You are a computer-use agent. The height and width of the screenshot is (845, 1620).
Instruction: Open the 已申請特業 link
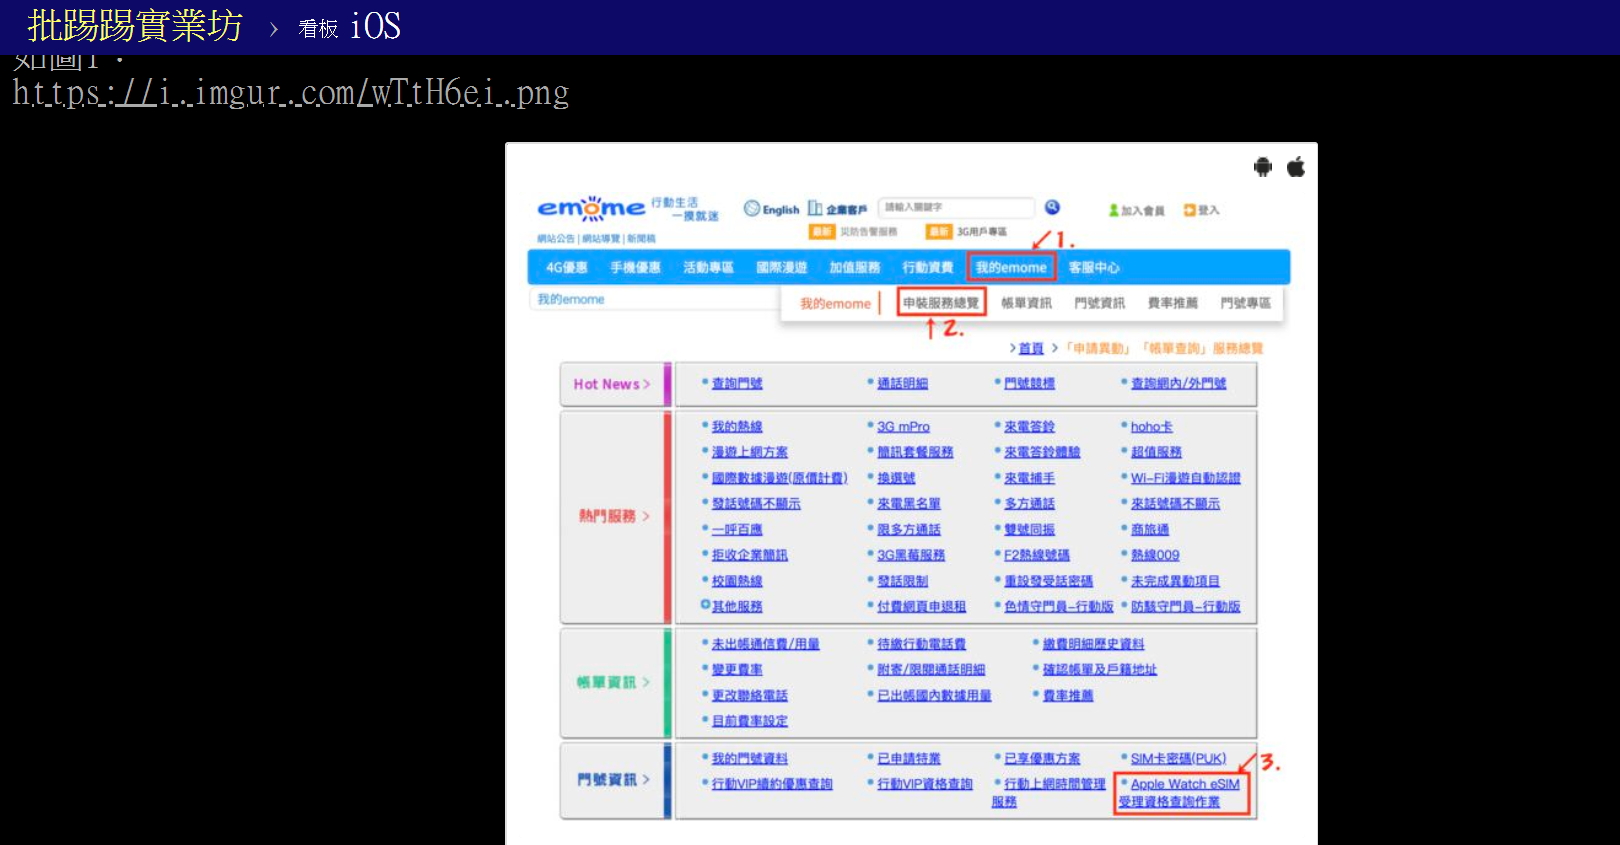pos(909,759)
